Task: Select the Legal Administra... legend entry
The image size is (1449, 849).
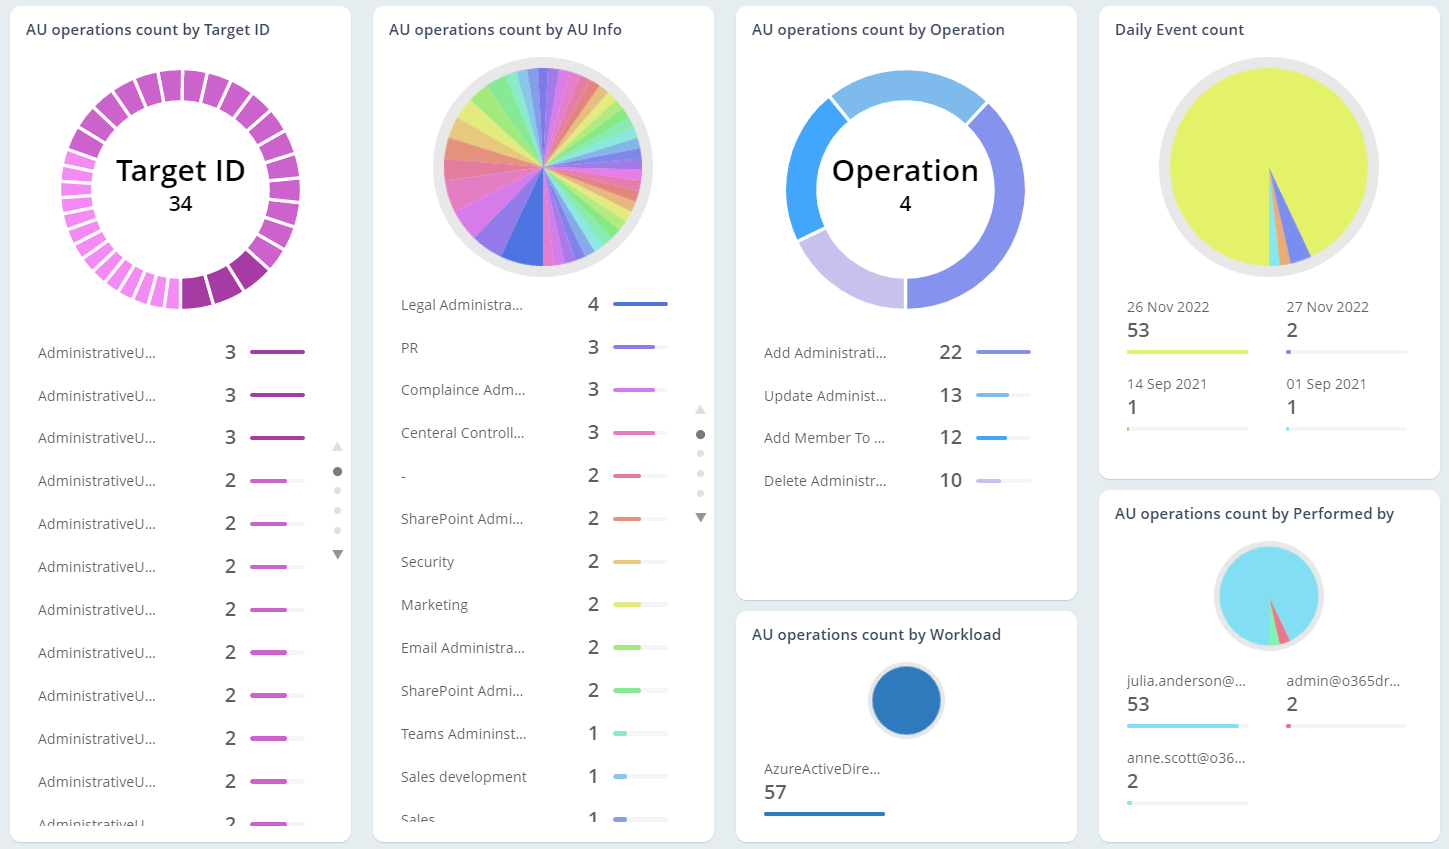Action: pyautogui.click(x=462, y=305)
